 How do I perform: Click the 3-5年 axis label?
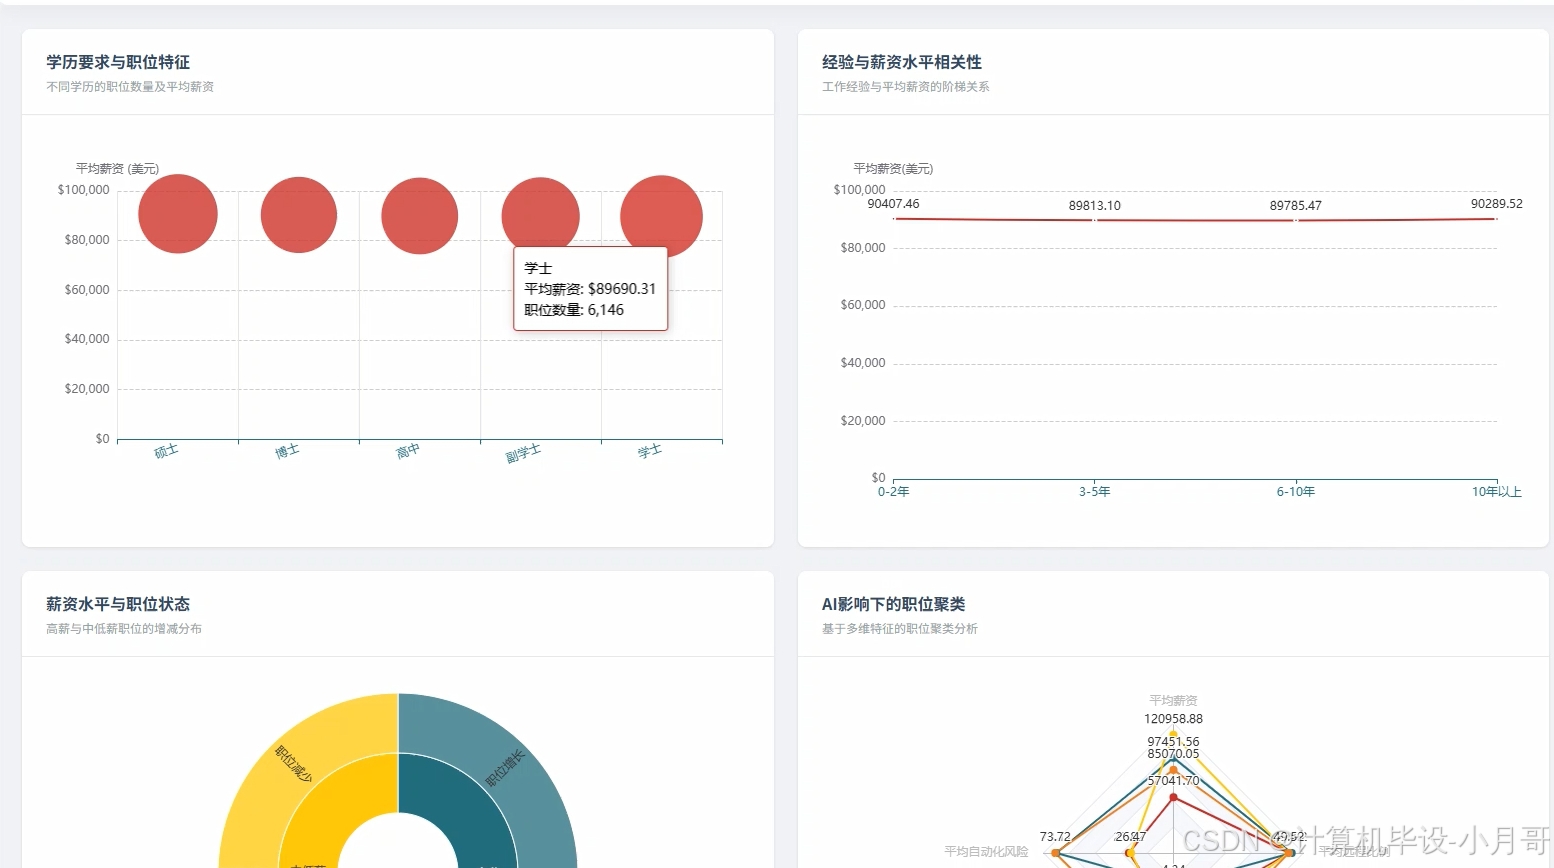tap(1095, 492)
